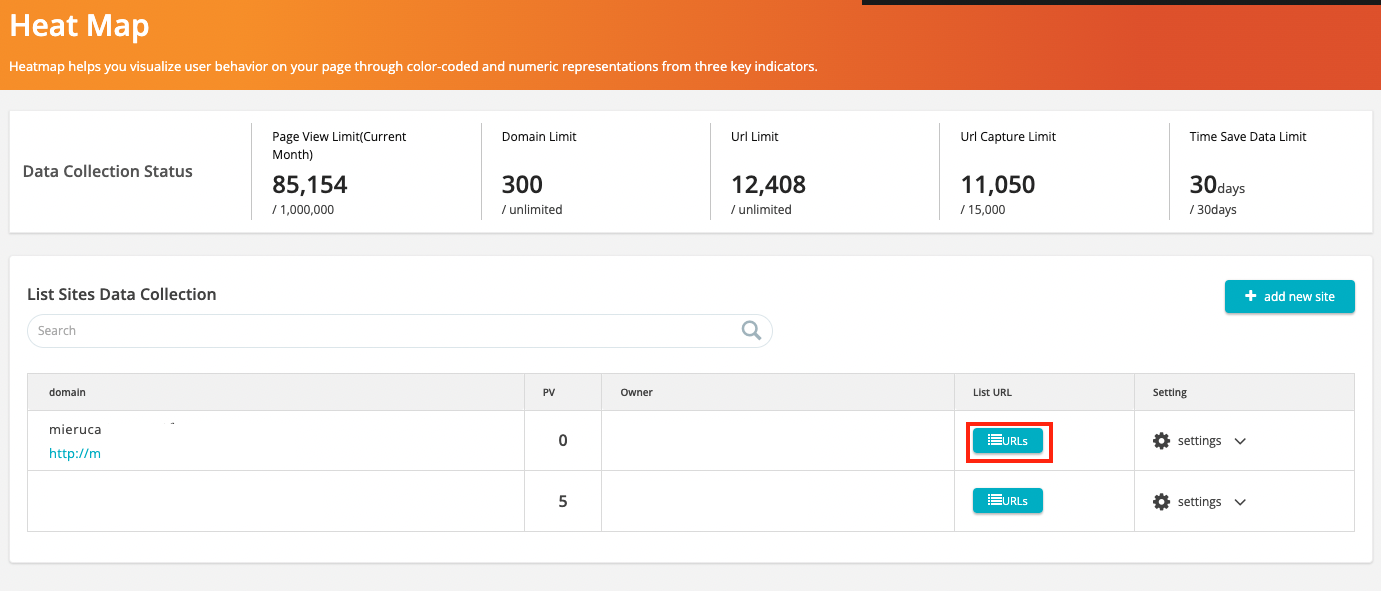Click the magnifying glass search icon
The width and height of the screenshot is (1381, 591).
752,330
